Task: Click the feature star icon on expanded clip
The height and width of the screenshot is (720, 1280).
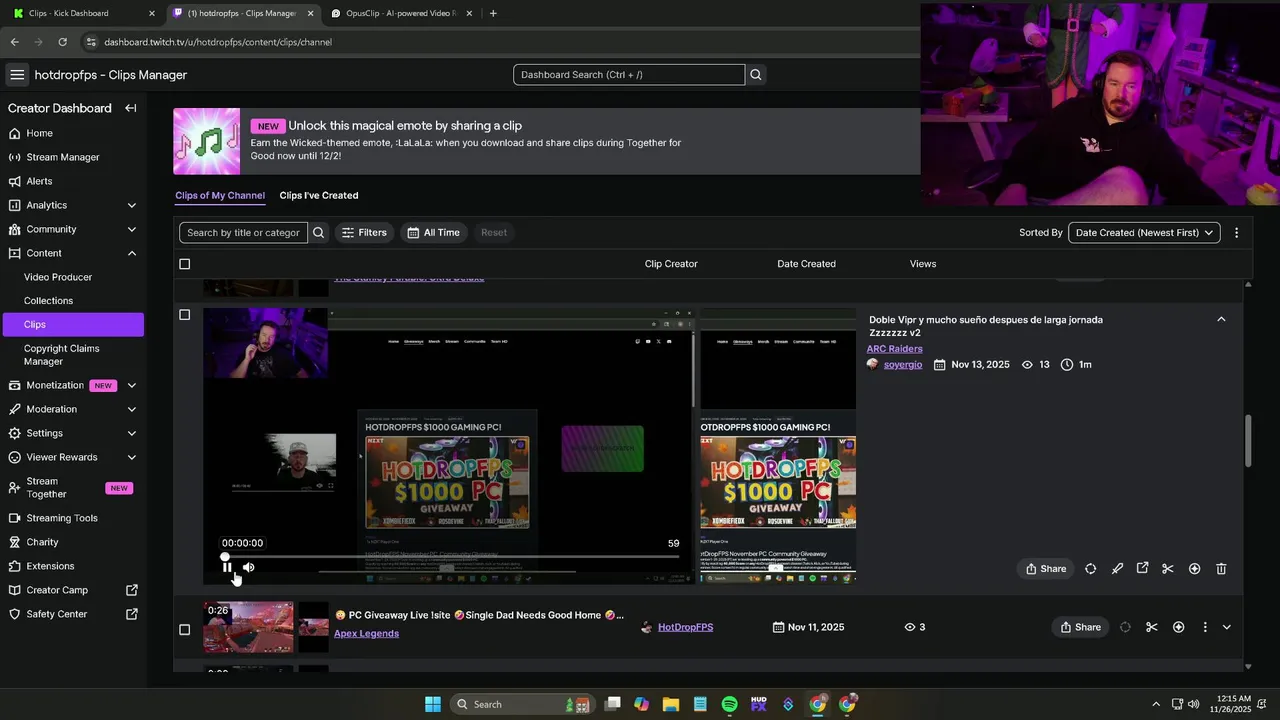Action: coord(1194,569)
